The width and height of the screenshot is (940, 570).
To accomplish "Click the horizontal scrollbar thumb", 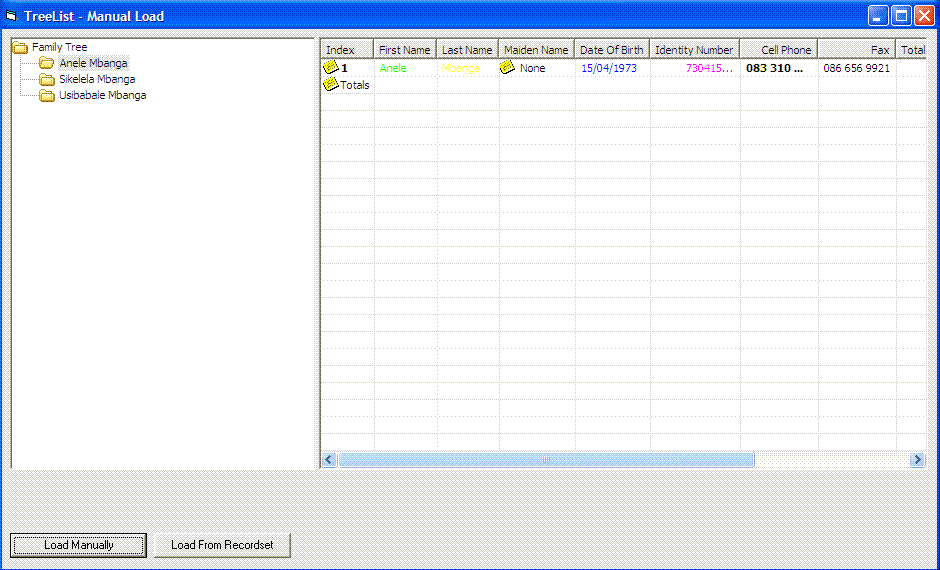I will click(x=546, y=460).
